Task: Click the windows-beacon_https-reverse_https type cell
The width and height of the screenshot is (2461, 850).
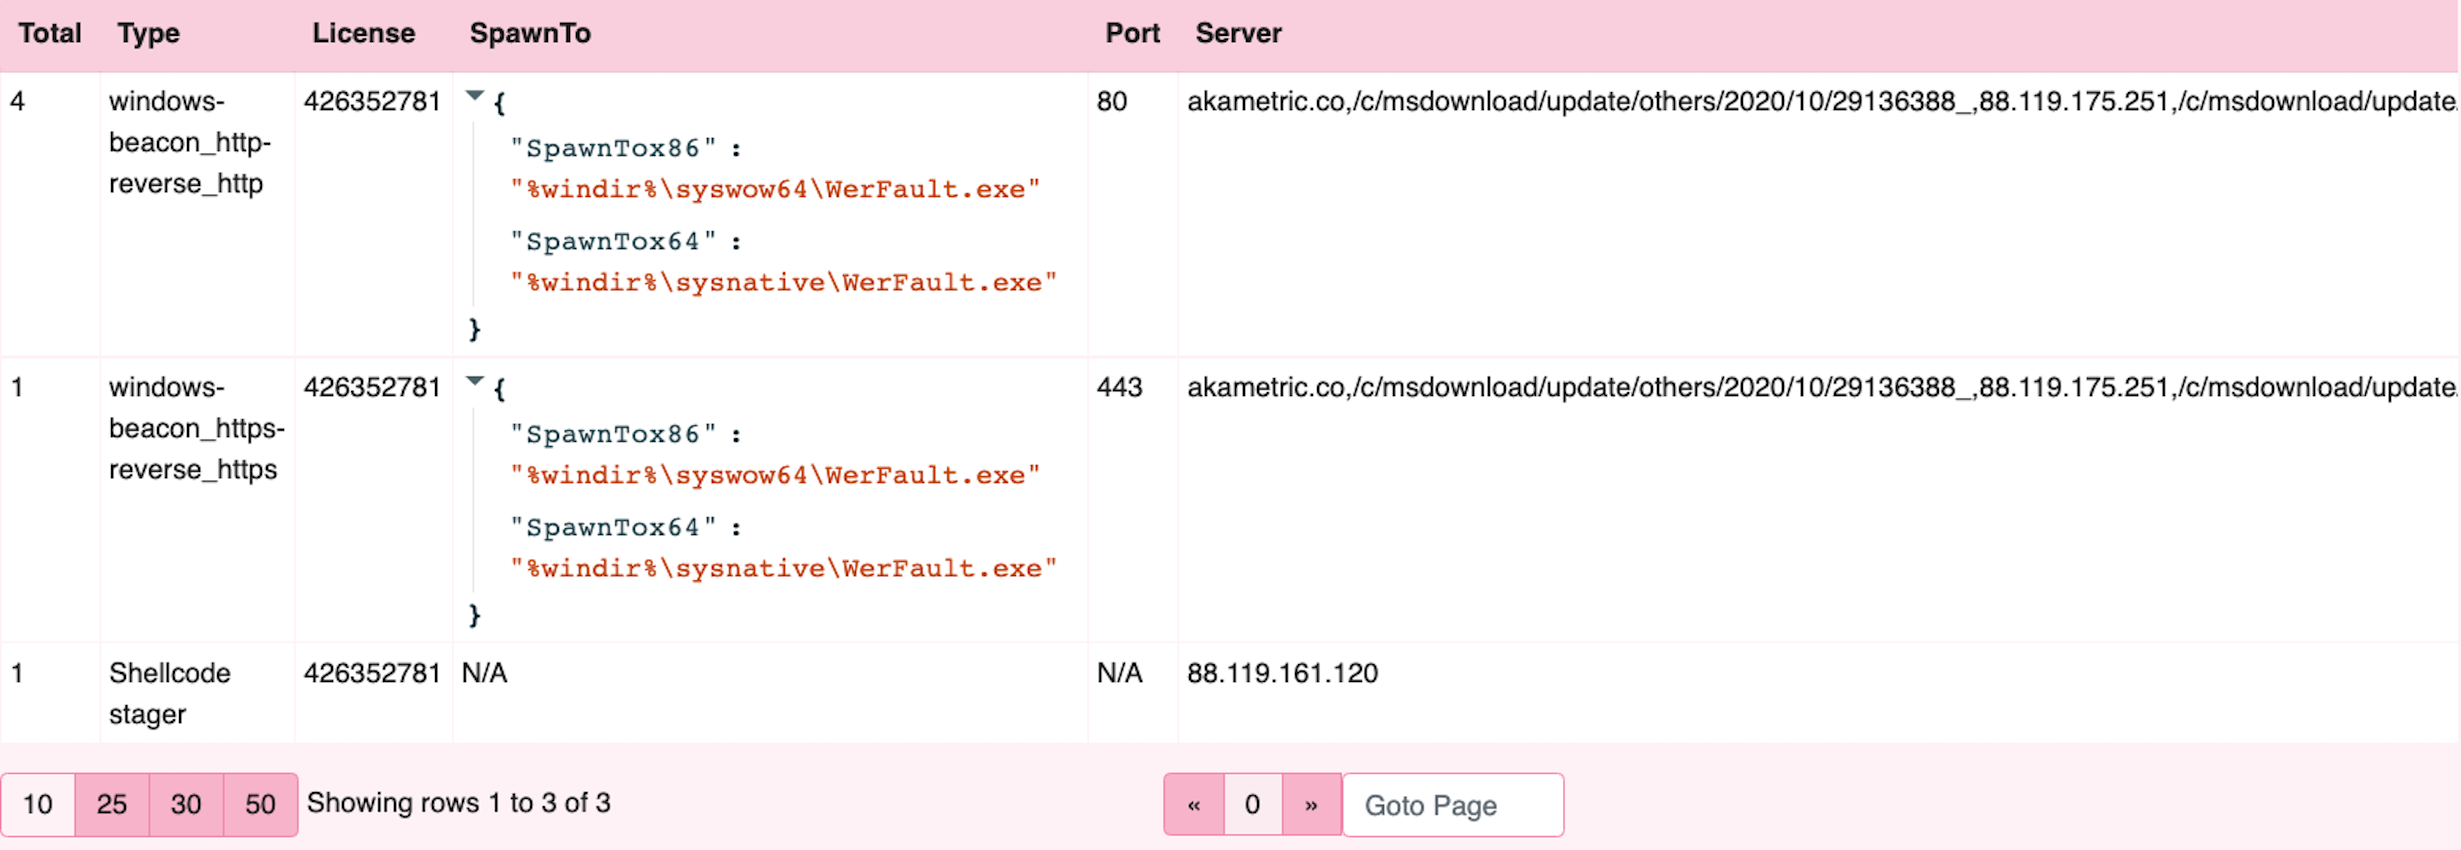Action: [x=196, y=428]
